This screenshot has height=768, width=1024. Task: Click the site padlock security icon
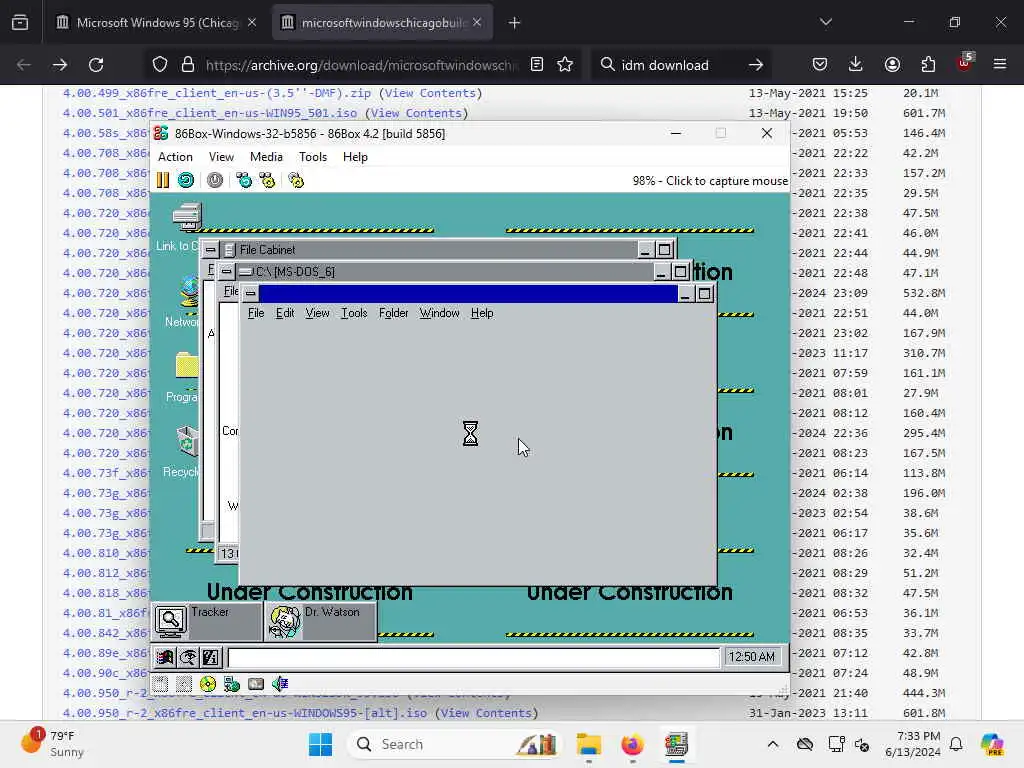tap(188, 65)
